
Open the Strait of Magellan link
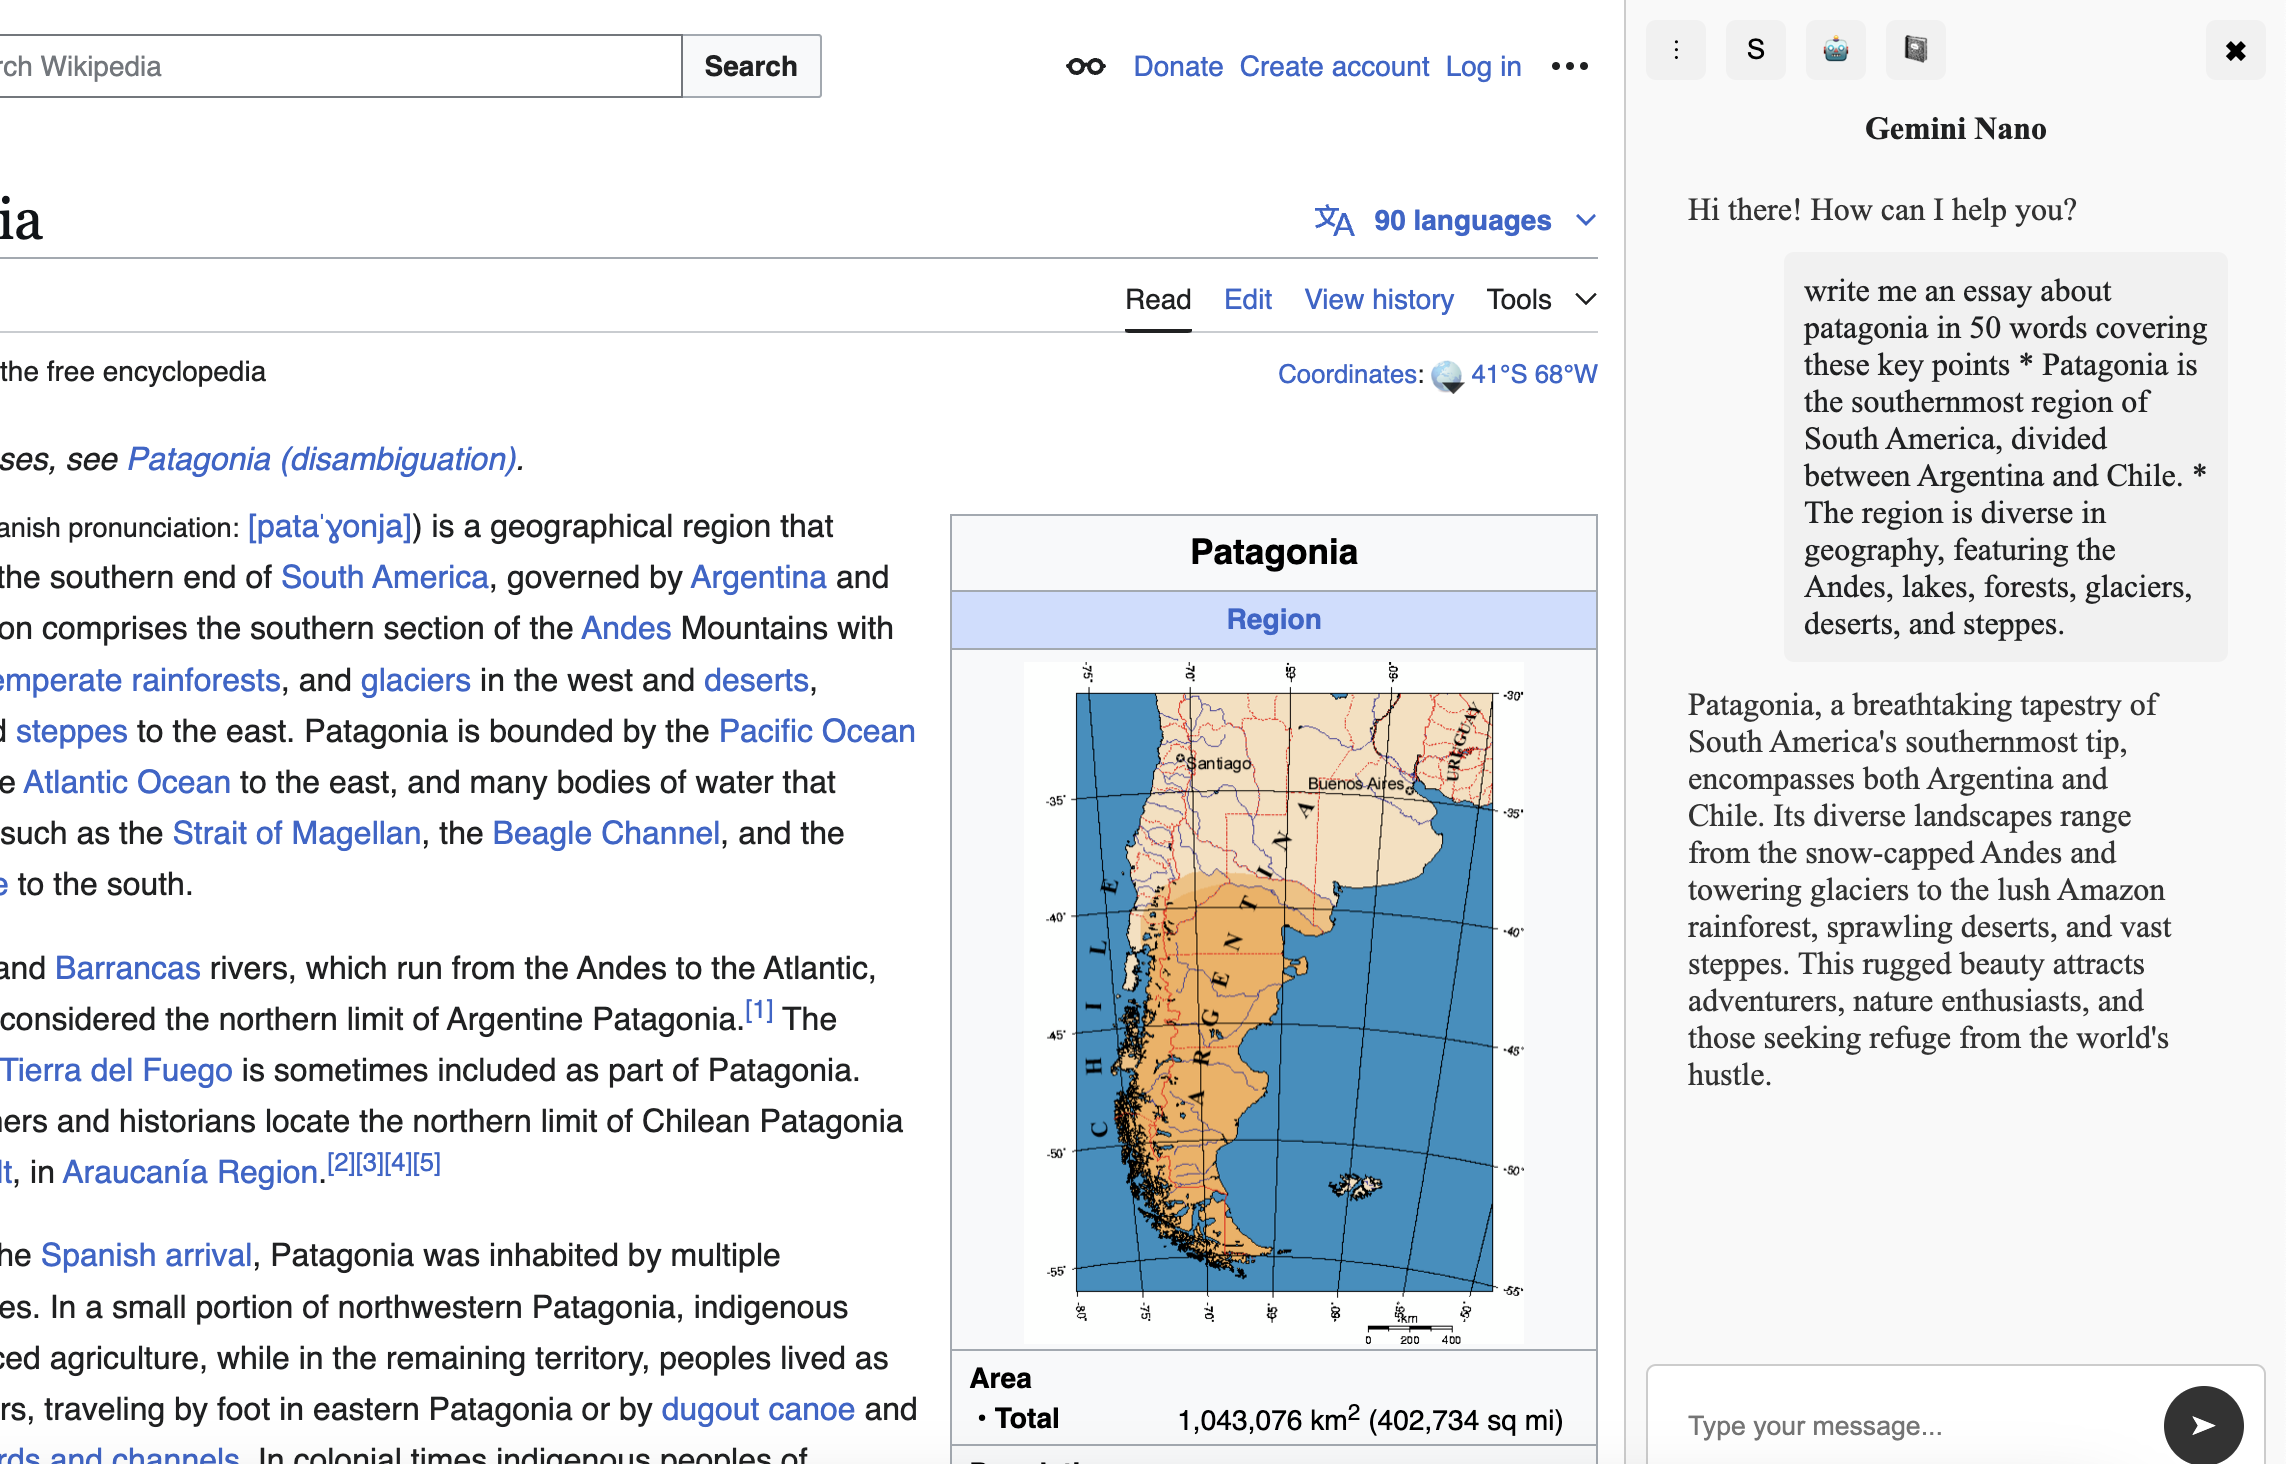(296, 833)
